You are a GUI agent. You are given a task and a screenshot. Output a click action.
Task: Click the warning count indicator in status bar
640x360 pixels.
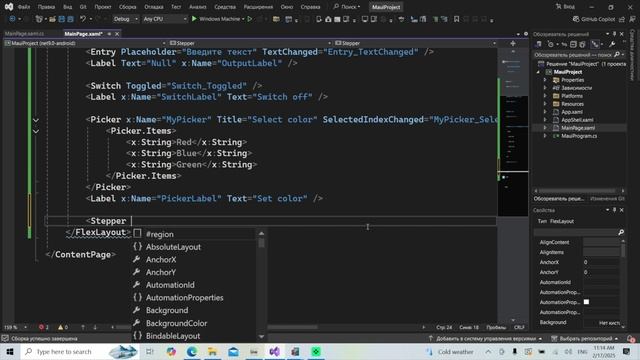tap(63, 327)
